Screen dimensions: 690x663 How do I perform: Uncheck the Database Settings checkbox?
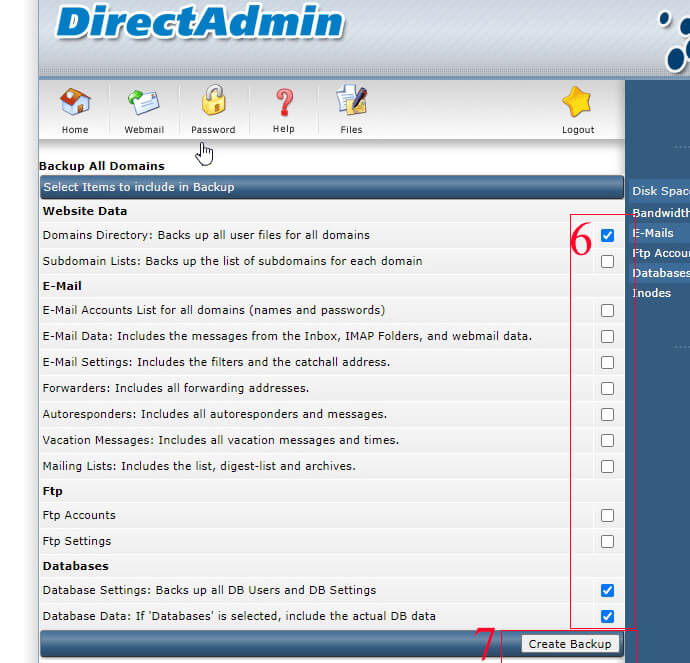pos(607,590)
